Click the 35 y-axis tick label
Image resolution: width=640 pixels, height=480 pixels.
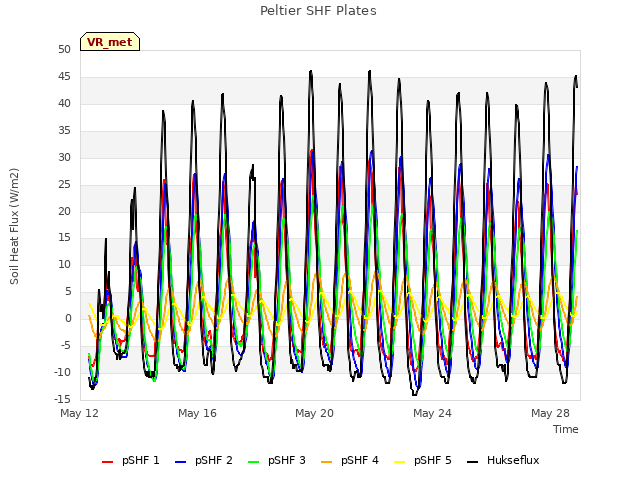tap(64, 130)
